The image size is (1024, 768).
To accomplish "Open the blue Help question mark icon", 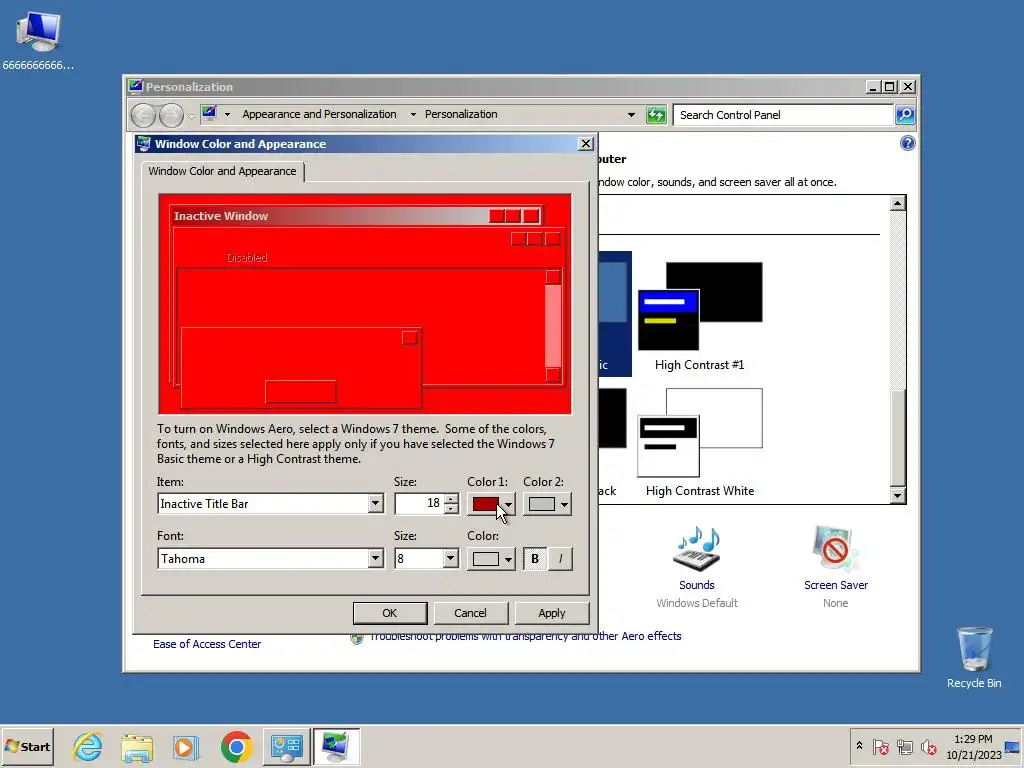I will 907,143.
